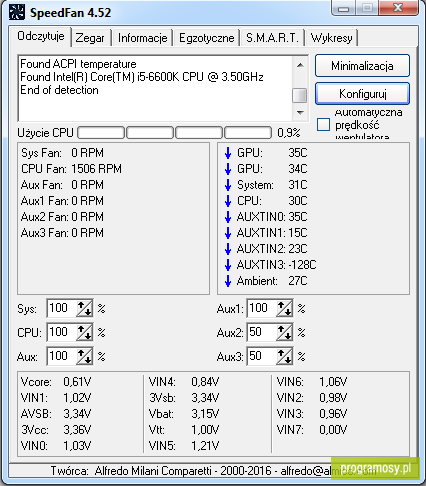Click the 'Found ACPI temperature' log line
Viewport: 426px width, 486px height.
(78, 64)
